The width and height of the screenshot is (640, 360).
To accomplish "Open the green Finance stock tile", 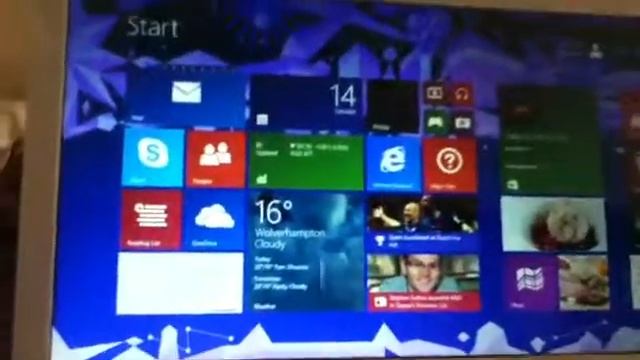I will coord(306,162).
